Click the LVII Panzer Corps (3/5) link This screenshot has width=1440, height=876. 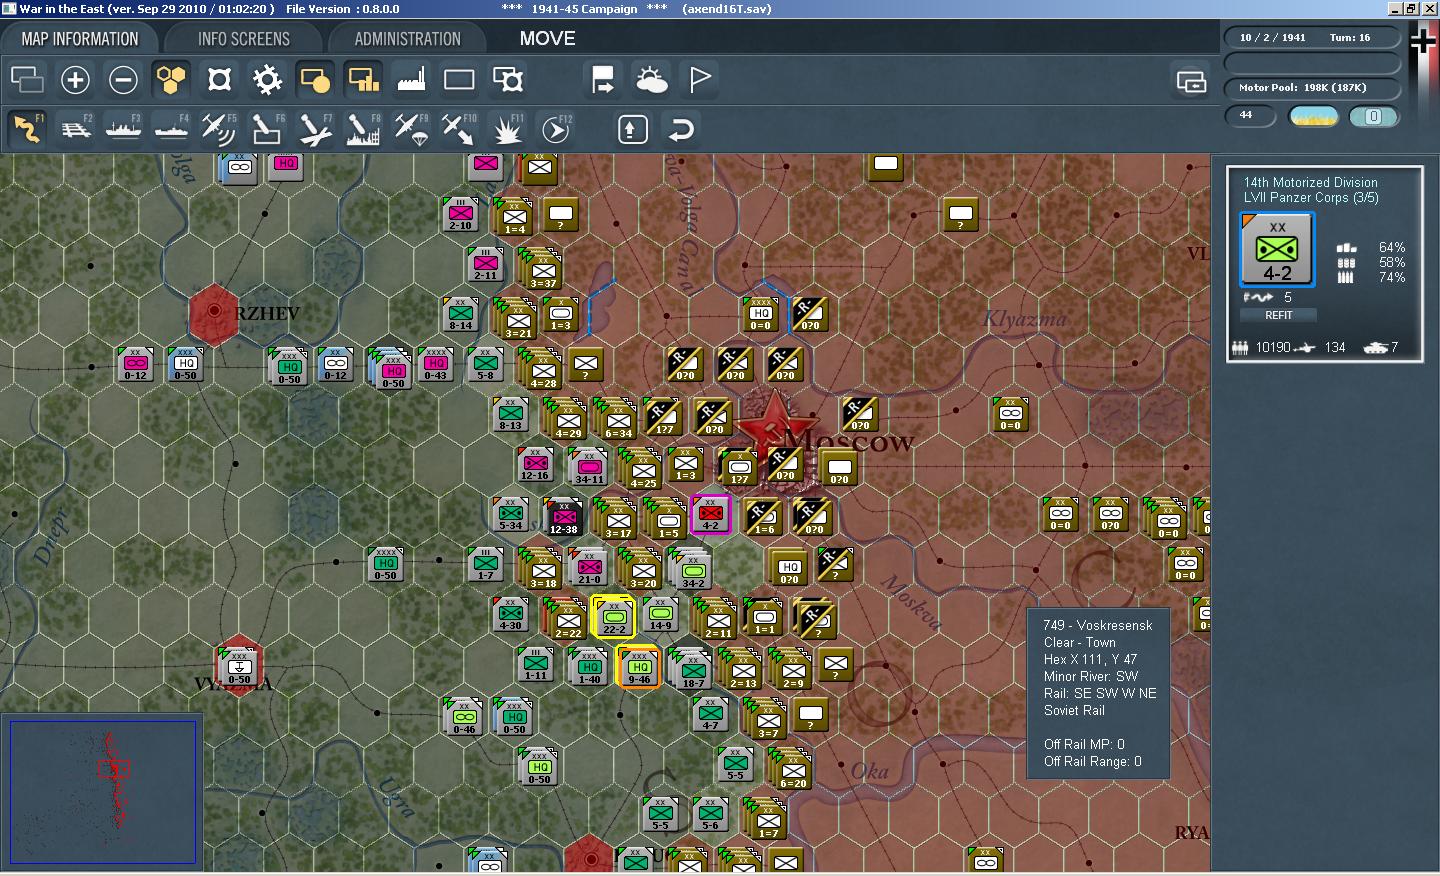pyautogui.click(x=1310, y=197)
